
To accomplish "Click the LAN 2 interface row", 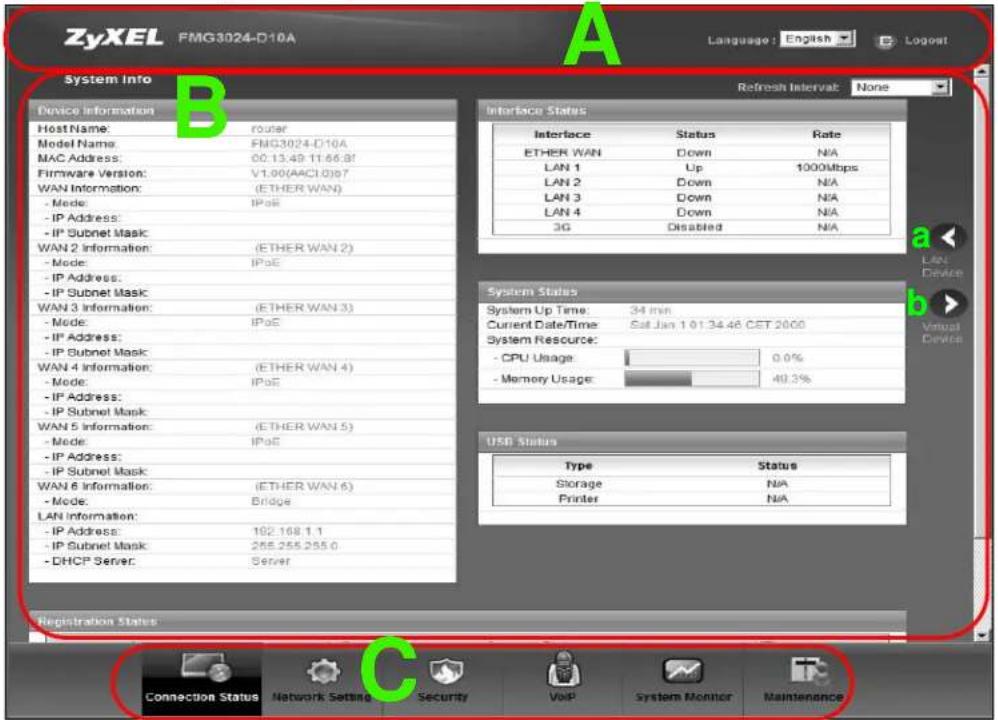I will pyautogui.click(x=691, y=183).
